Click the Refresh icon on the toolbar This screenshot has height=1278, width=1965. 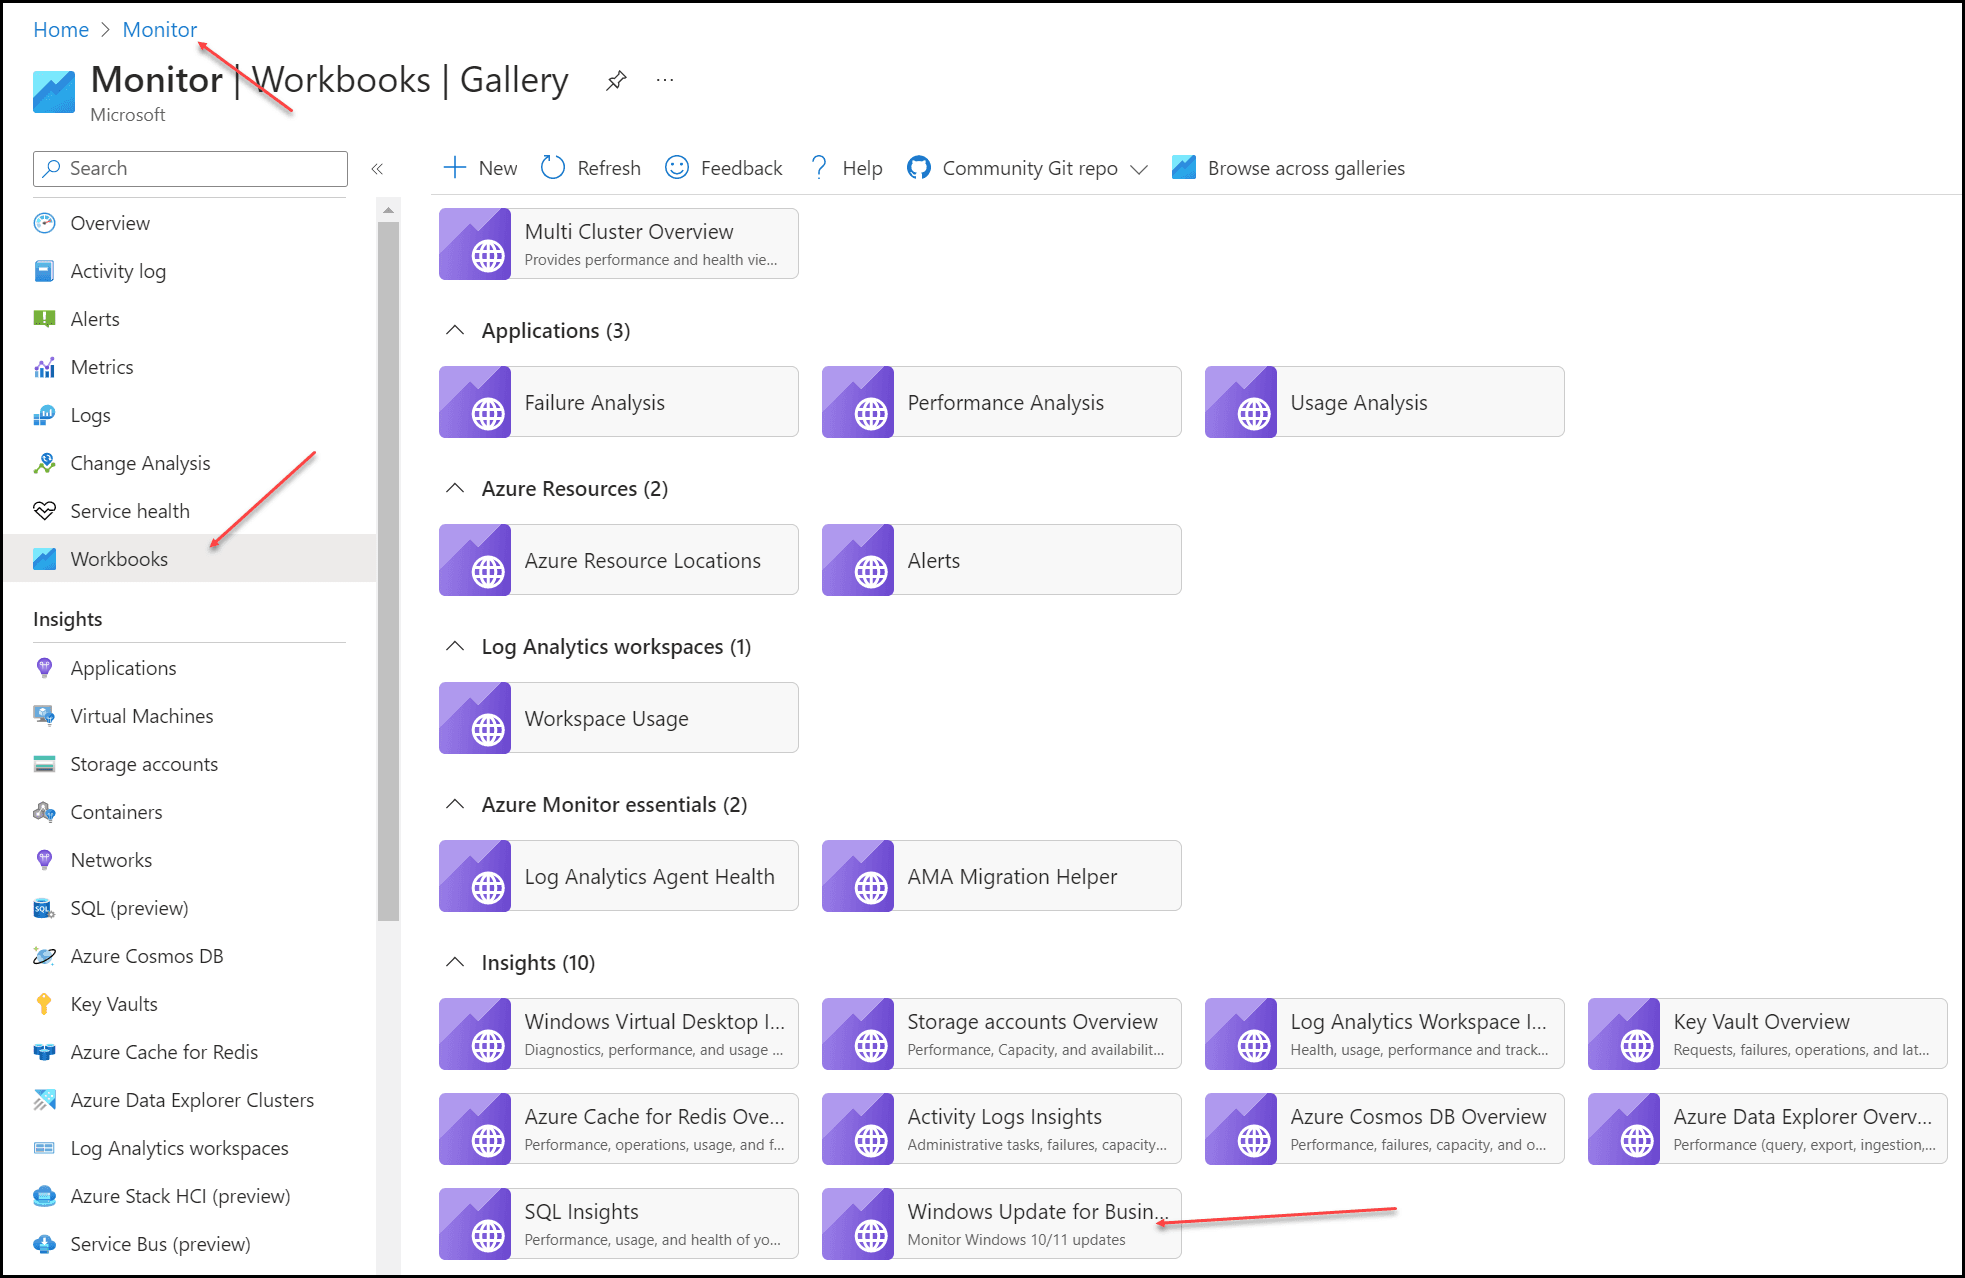click(x=552, y=167)
